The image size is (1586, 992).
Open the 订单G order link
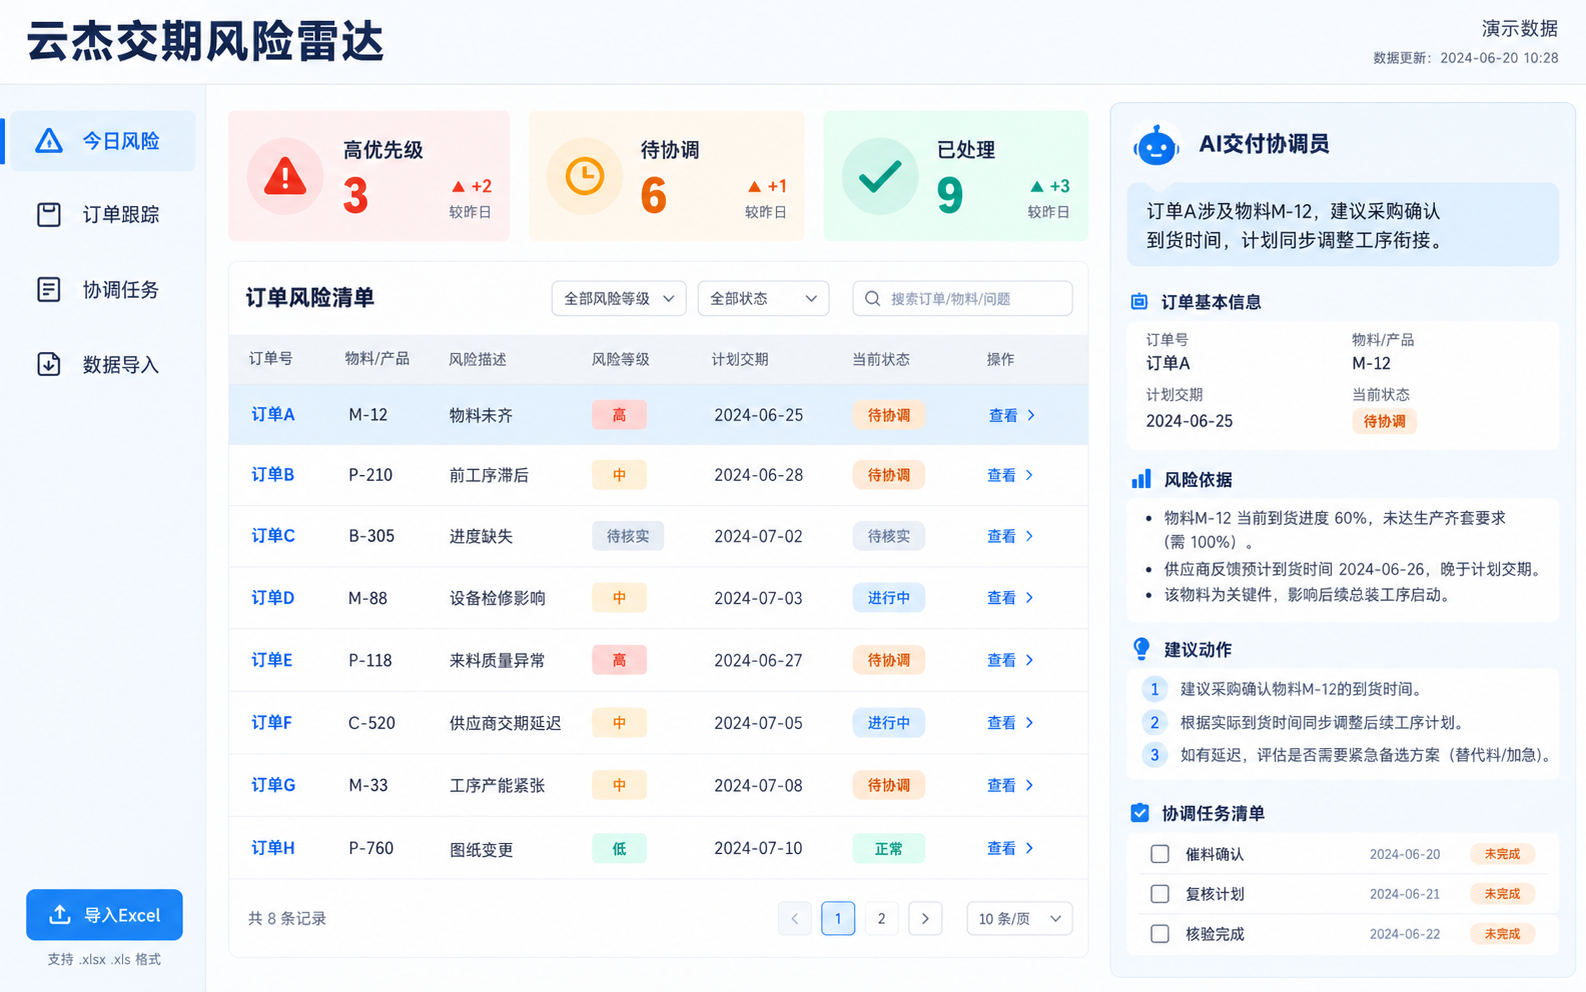(x=273, y=785)
